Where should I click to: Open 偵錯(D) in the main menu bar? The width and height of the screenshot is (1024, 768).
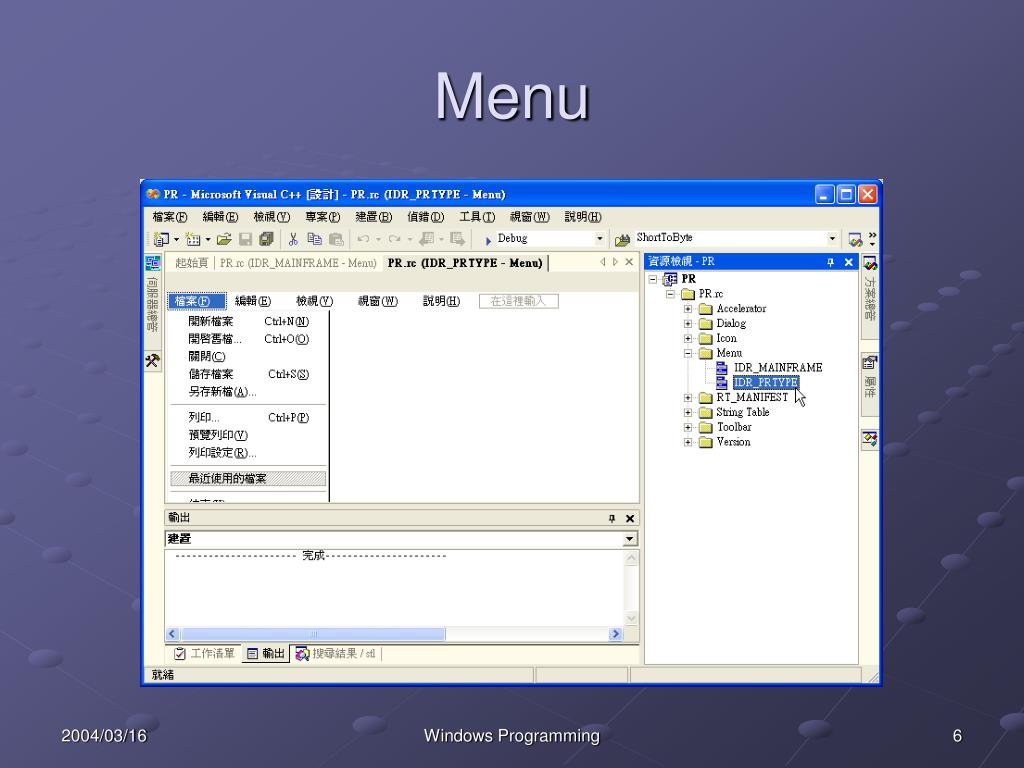click(x=425, y=217)
